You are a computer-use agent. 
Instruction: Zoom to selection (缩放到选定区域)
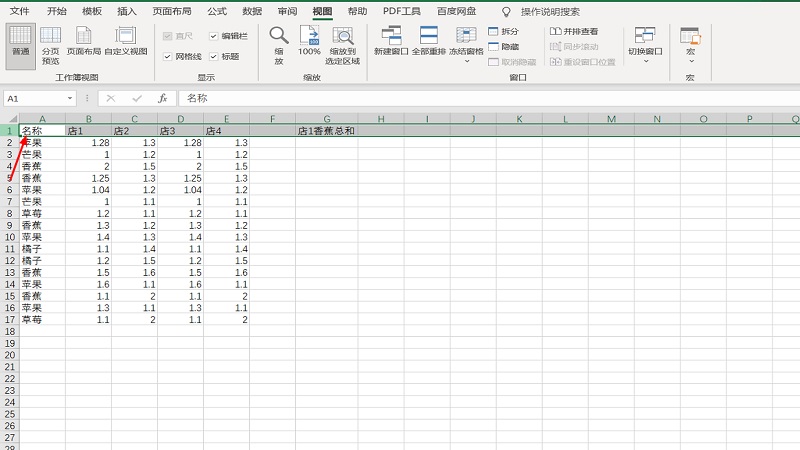344,44
